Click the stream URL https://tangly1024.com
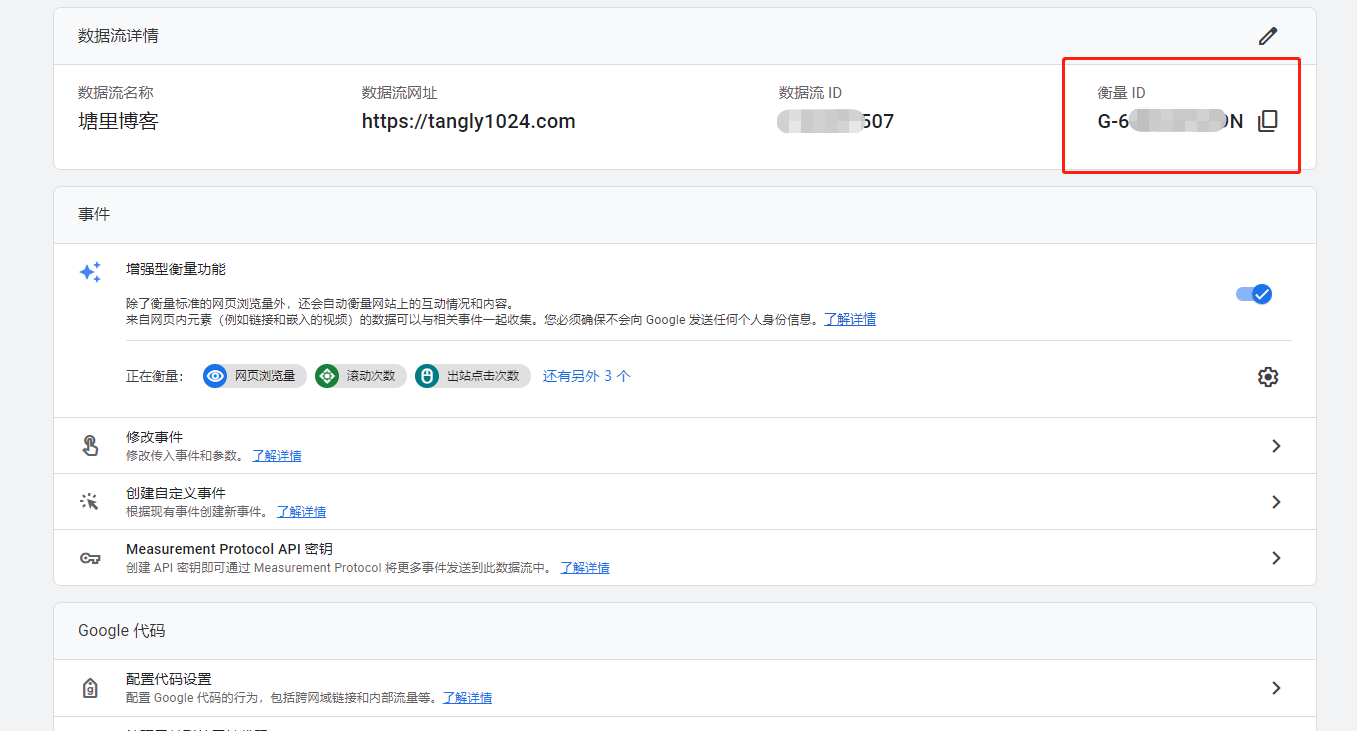The image size is (1357, 731). pos(469,122)
